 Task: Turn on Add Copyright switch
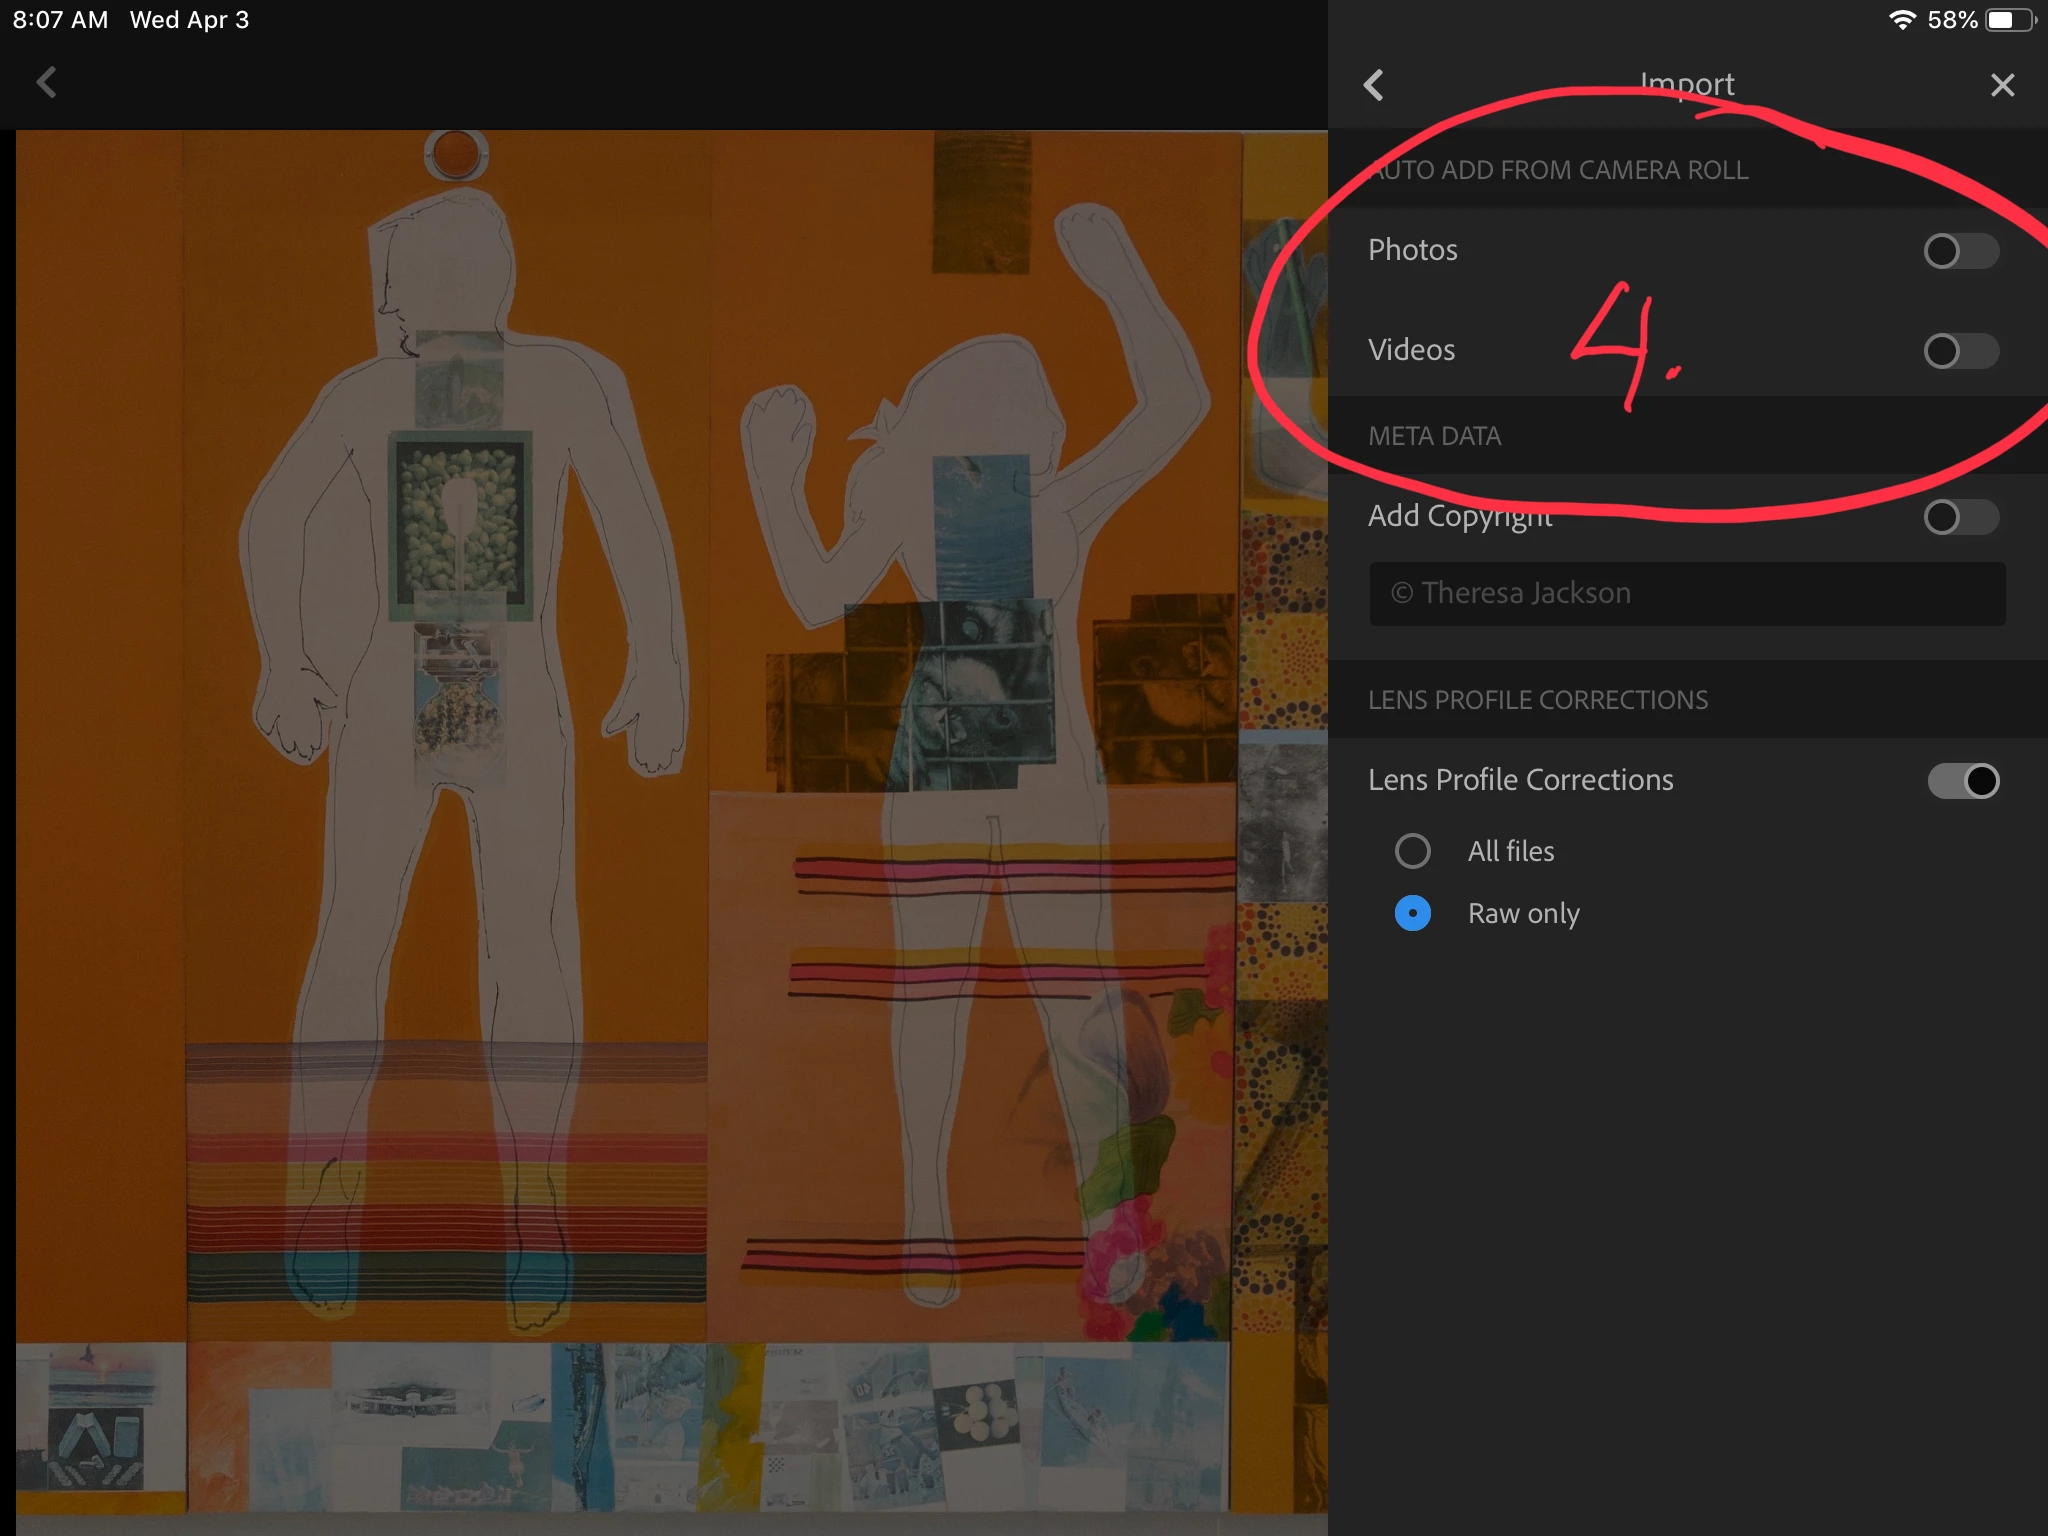1960,517
